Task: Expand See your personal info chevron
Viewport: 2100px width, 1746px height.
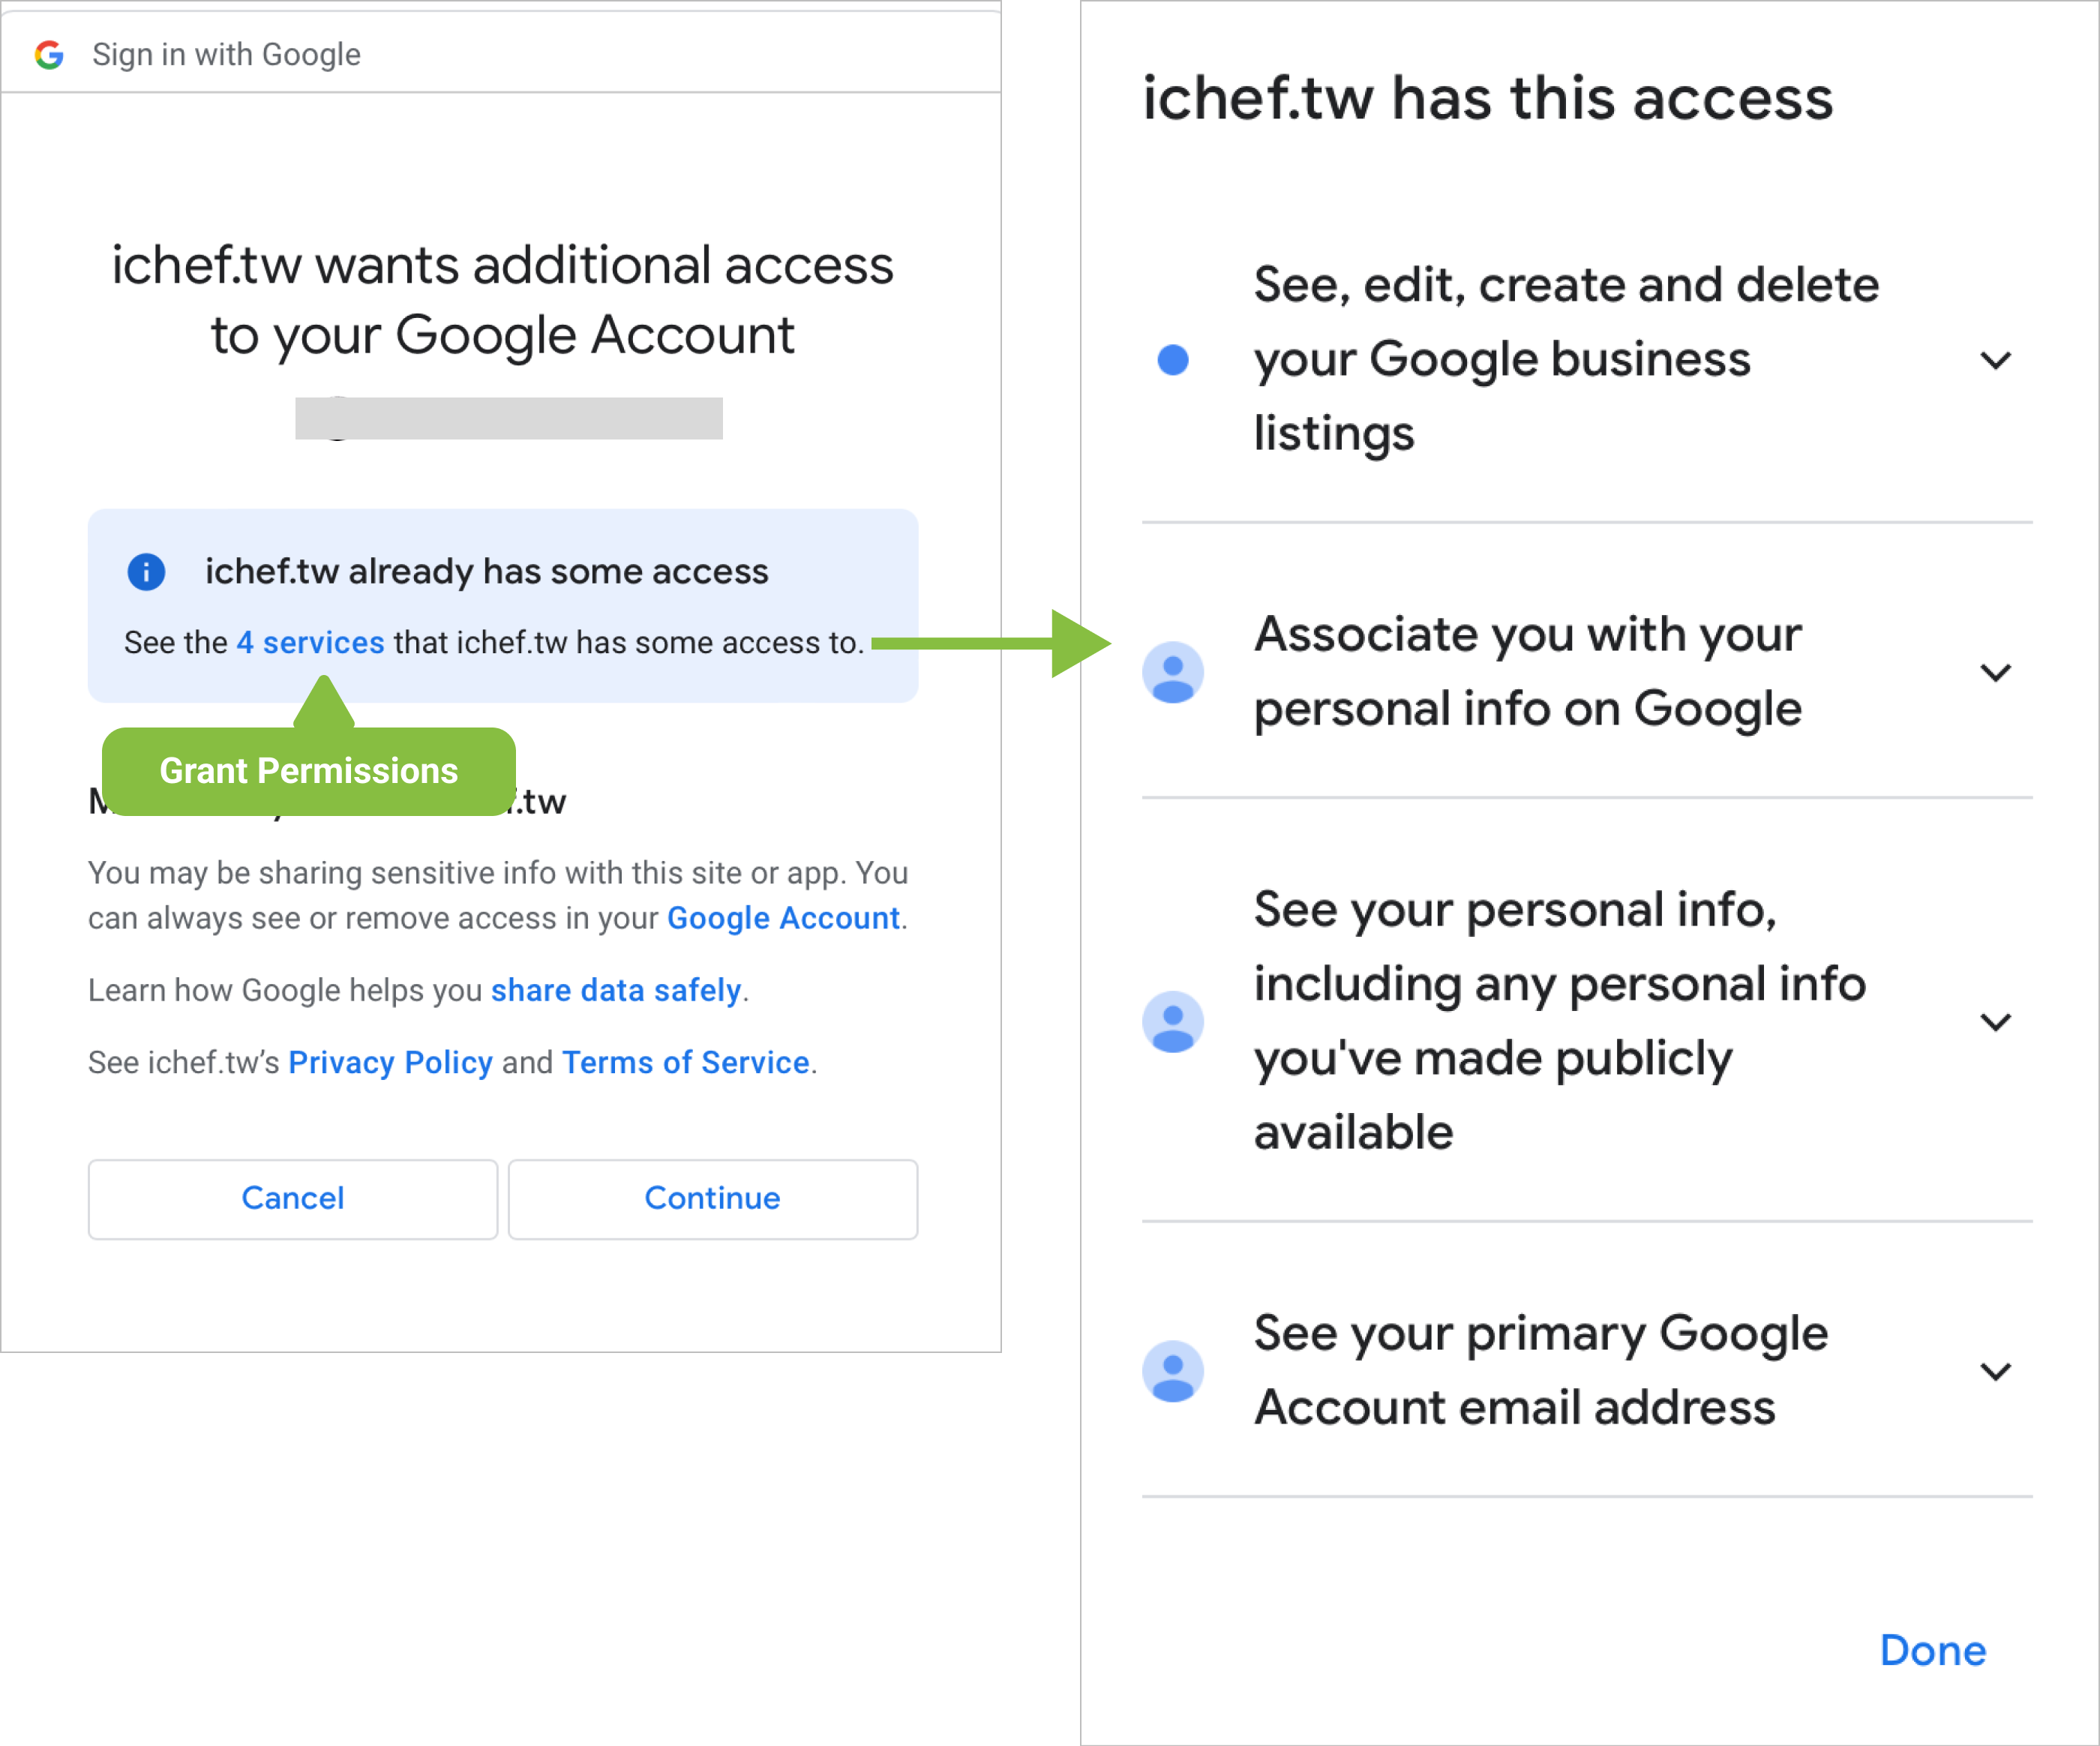Action: [1995, 1021]
